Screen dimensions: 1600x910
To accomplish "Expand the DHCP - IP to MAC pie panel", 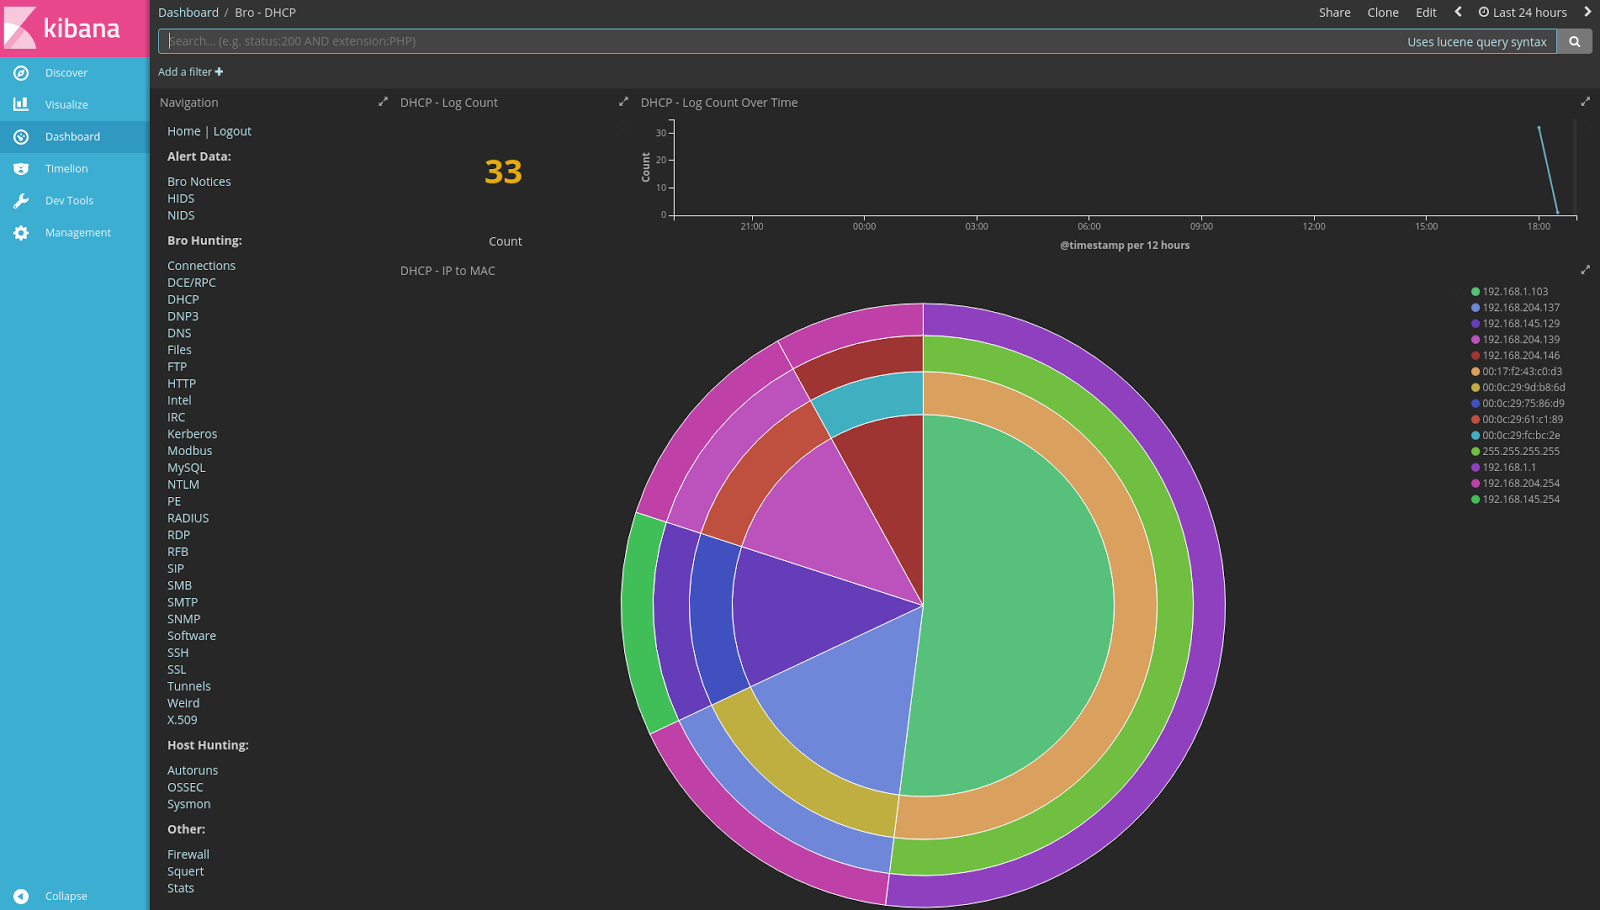I will [1586, 269].
